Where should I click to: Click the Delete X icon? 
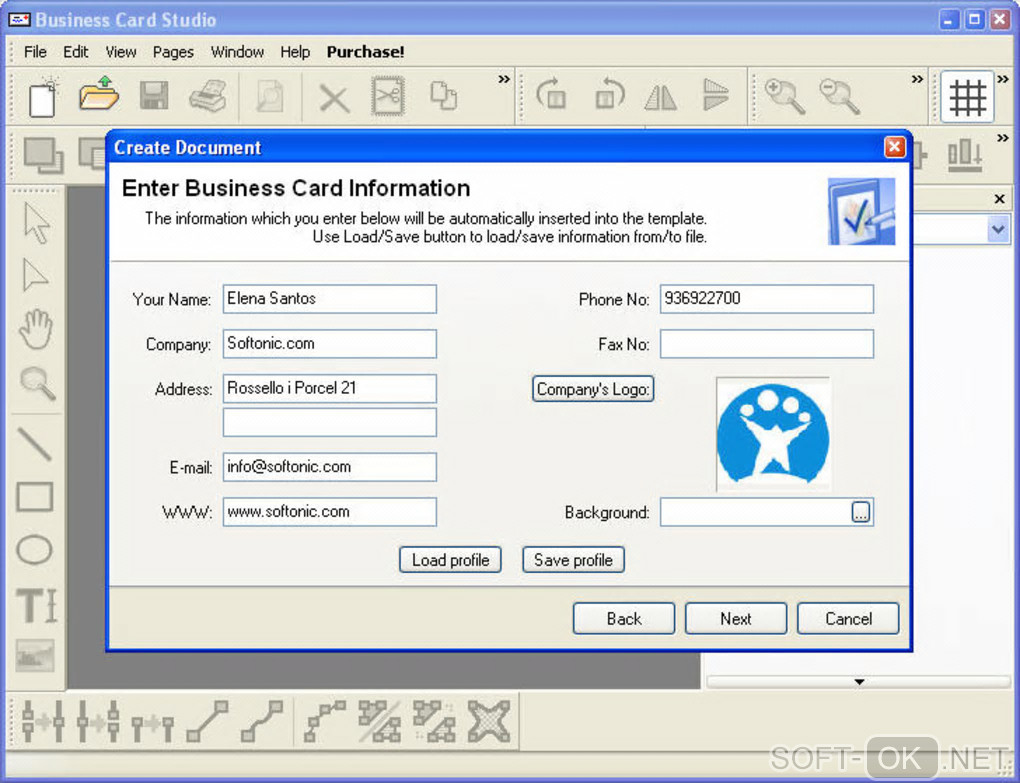334,99
